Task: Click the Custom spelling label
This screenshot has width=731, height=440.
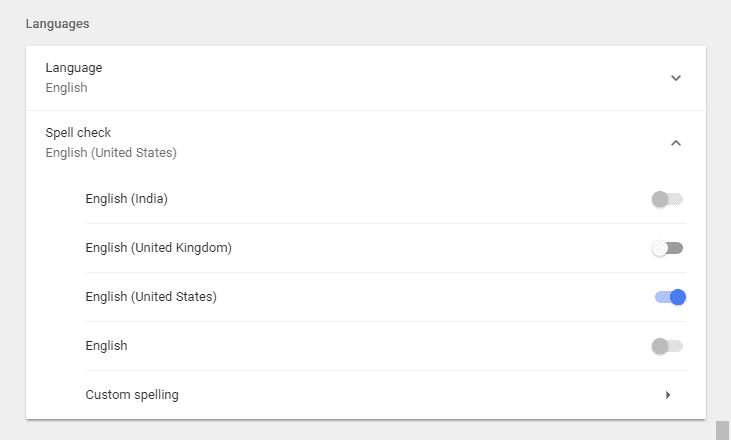Action: click(132, 395)
